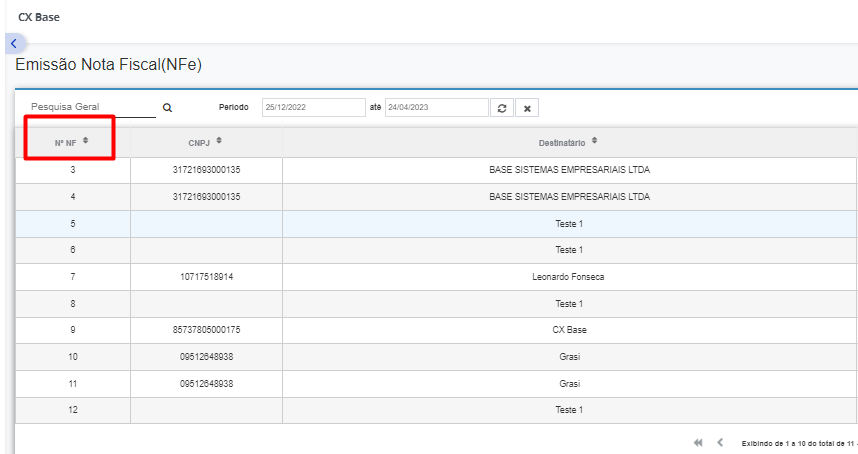Click CNPJ 09512648938 in row 11
The width and height of the screenshot is (858, 454).
pyautogui.click(x=206, y=383)
